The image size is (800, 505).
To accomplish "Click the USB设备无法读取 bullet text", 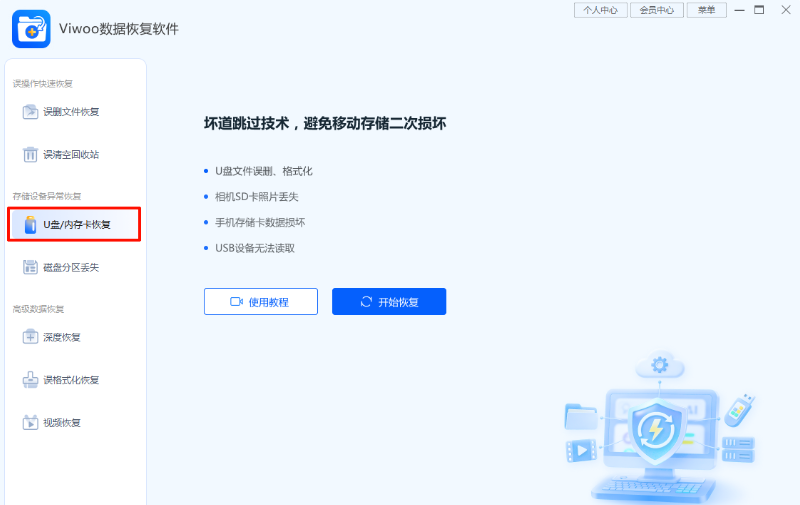I will click(x=255, y=248).
